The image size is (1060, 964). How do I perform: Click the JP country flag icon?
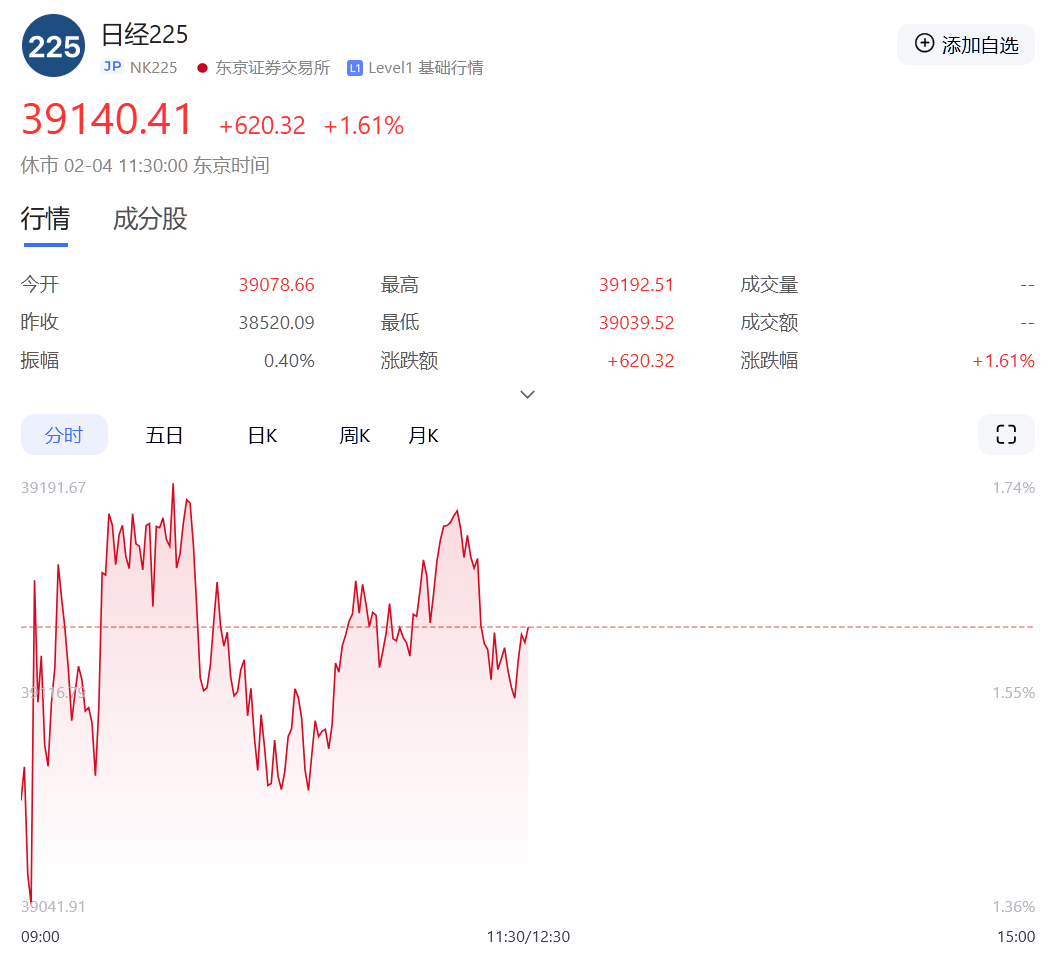pos(110,67)
